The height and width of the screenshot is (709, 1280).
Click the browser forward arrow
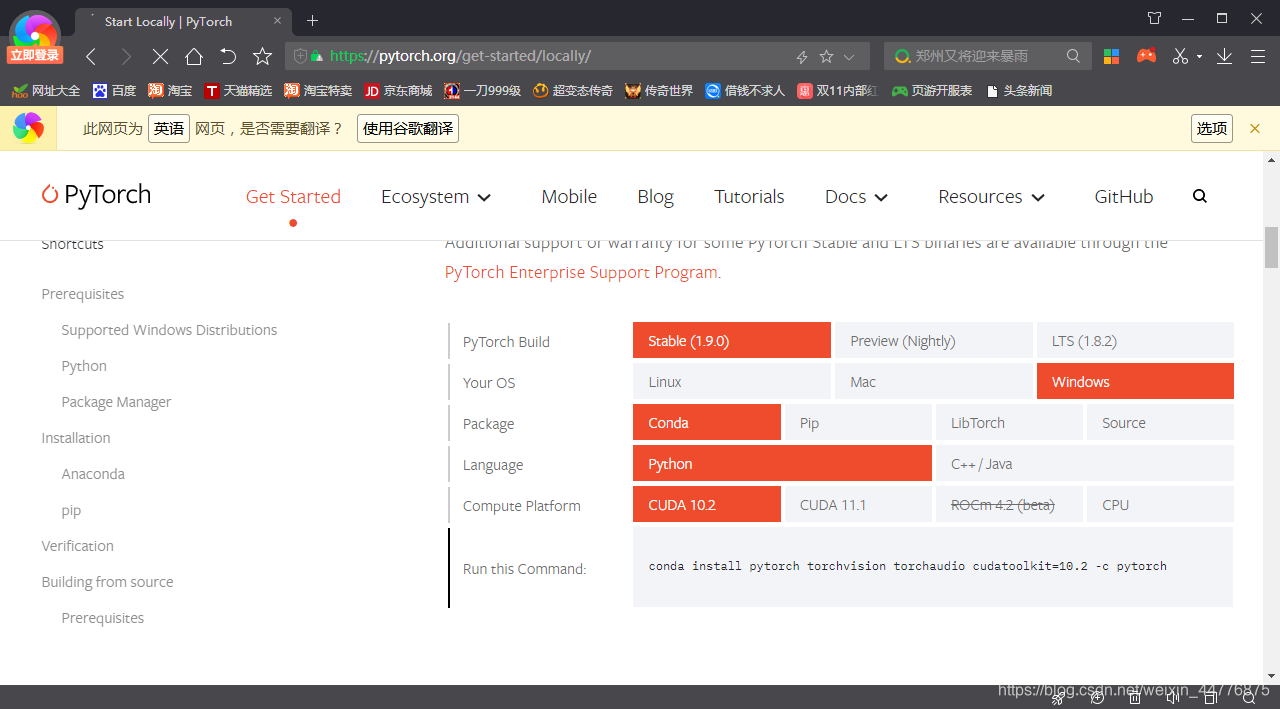click(x=126, y=57)
